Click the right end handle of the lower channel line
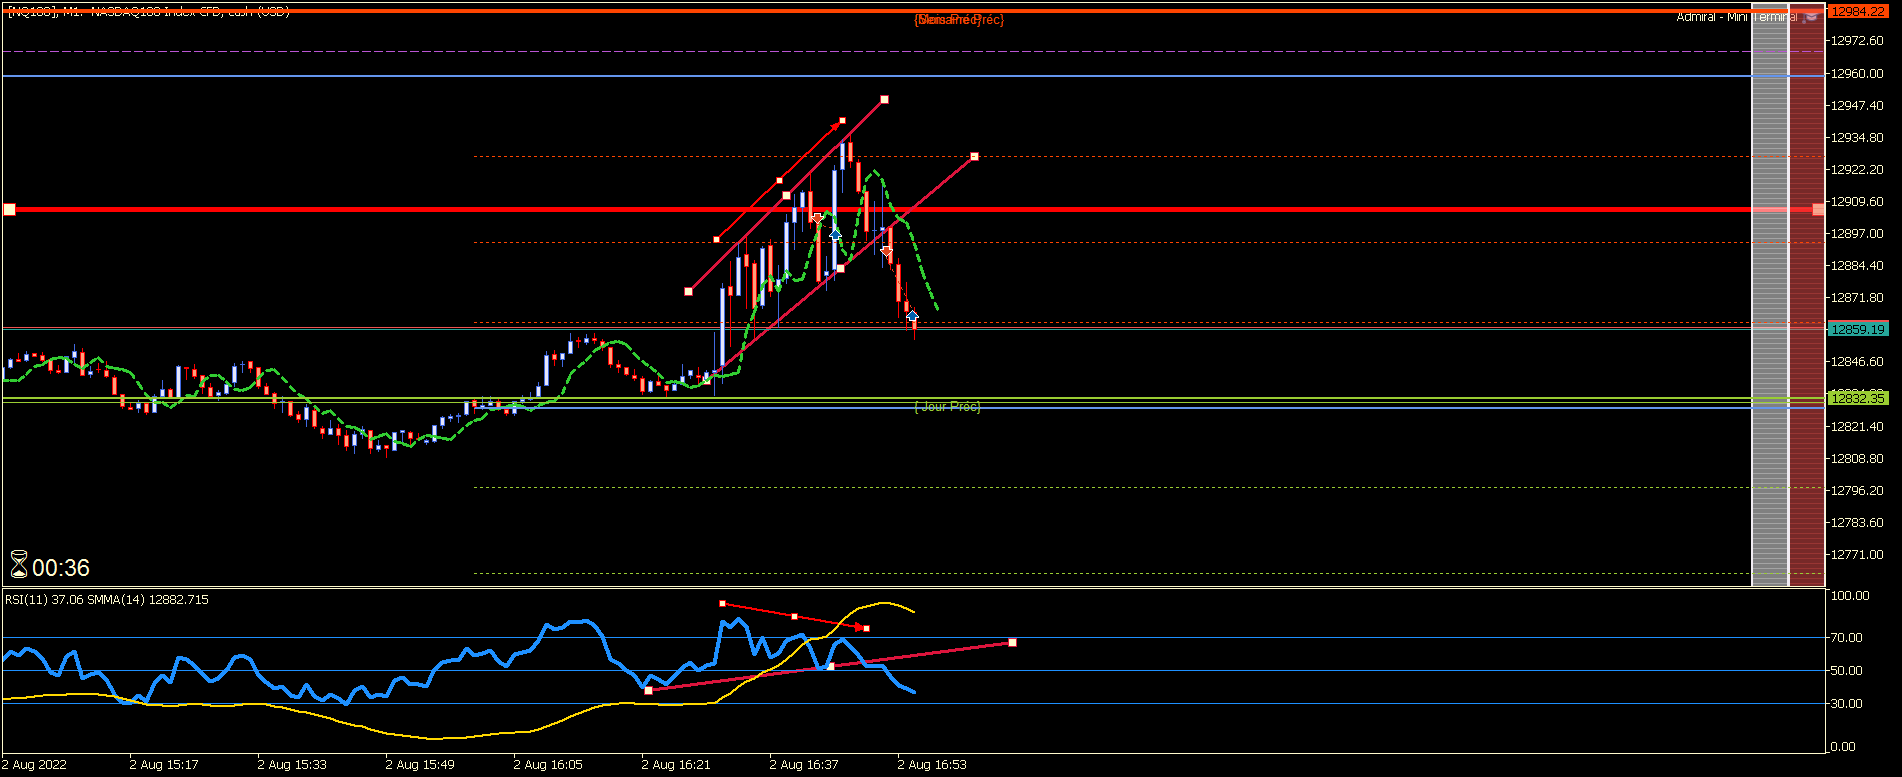The width and height of the screenshot is (1902, 777). click(x=974, y=157)
